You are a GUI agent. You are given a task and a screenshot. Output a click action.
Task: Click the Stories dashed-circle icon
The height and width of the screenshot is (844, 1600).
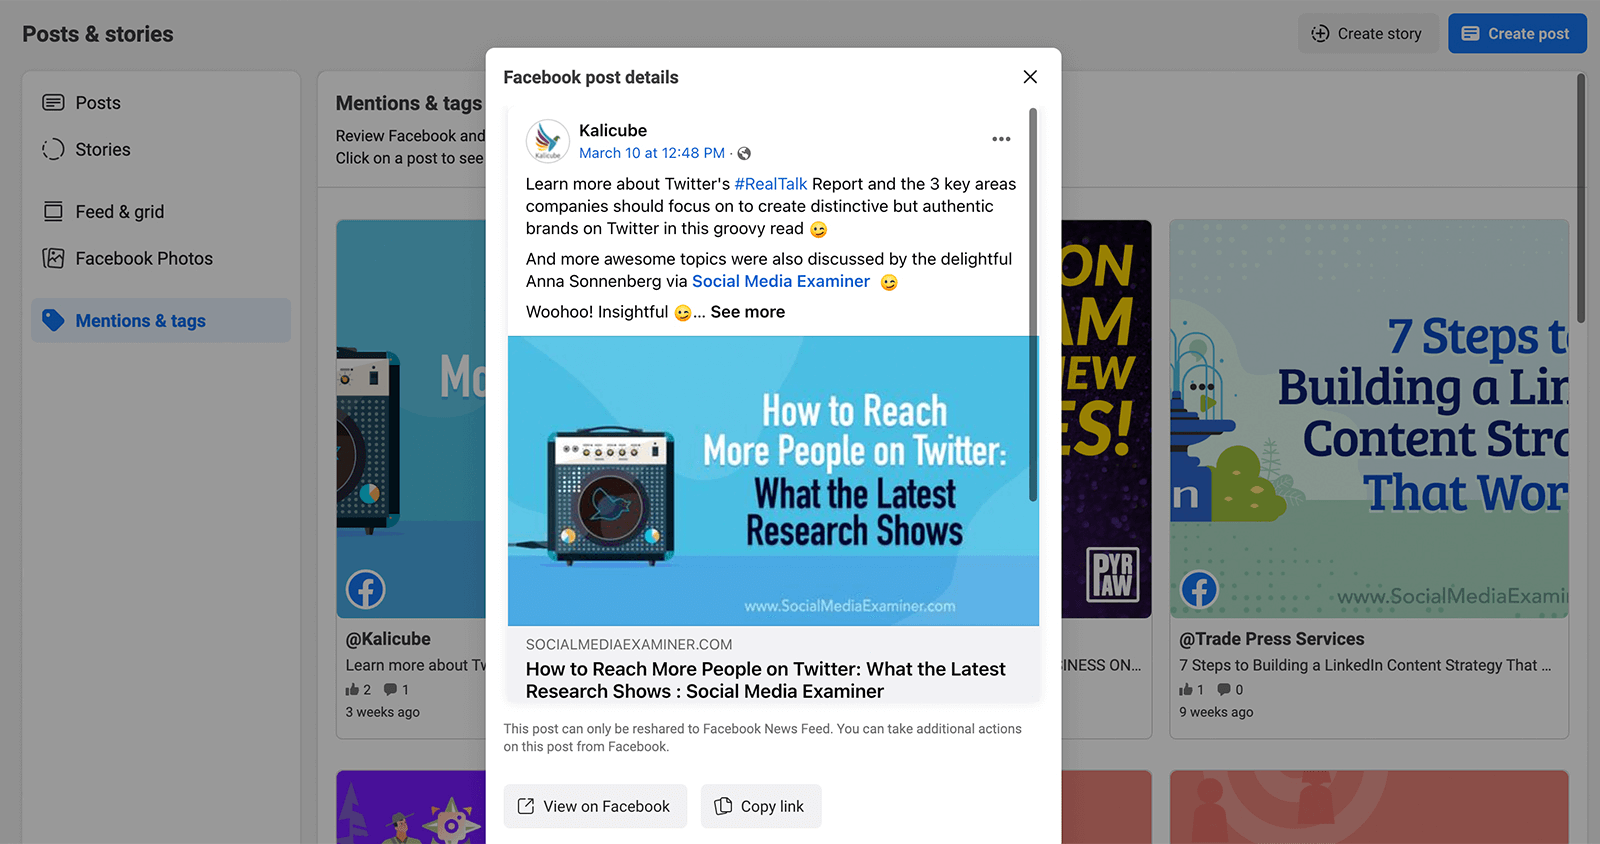[53, 149]
